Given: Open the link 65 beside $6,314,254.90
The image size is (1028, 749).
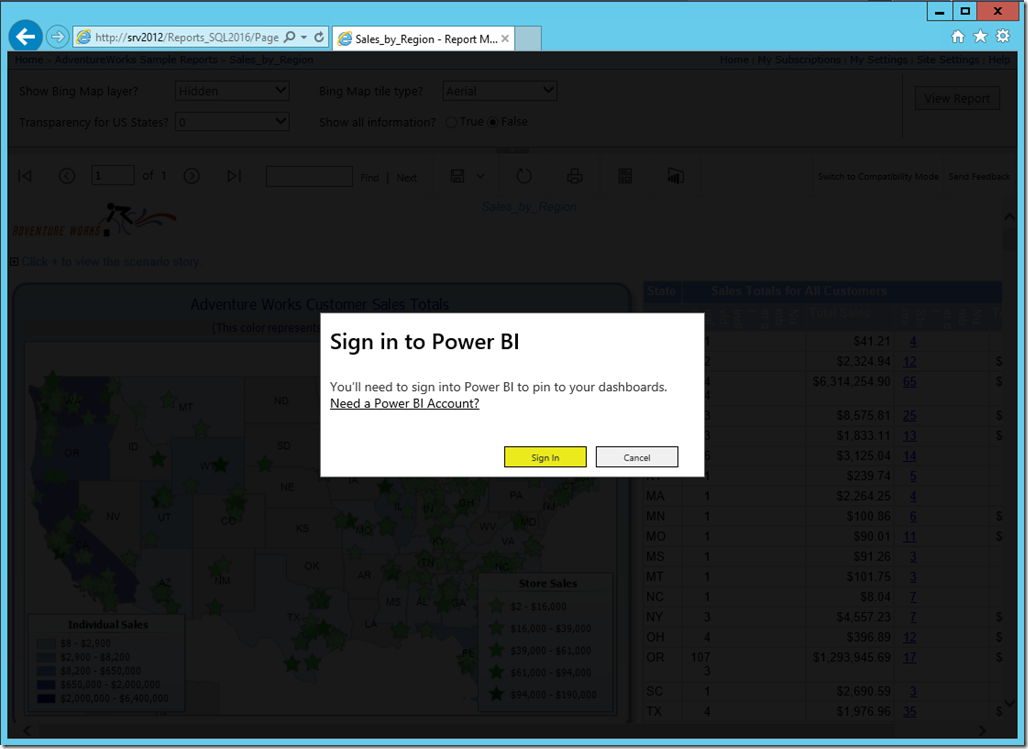Looking at the screenshot, I should (909, 382).
